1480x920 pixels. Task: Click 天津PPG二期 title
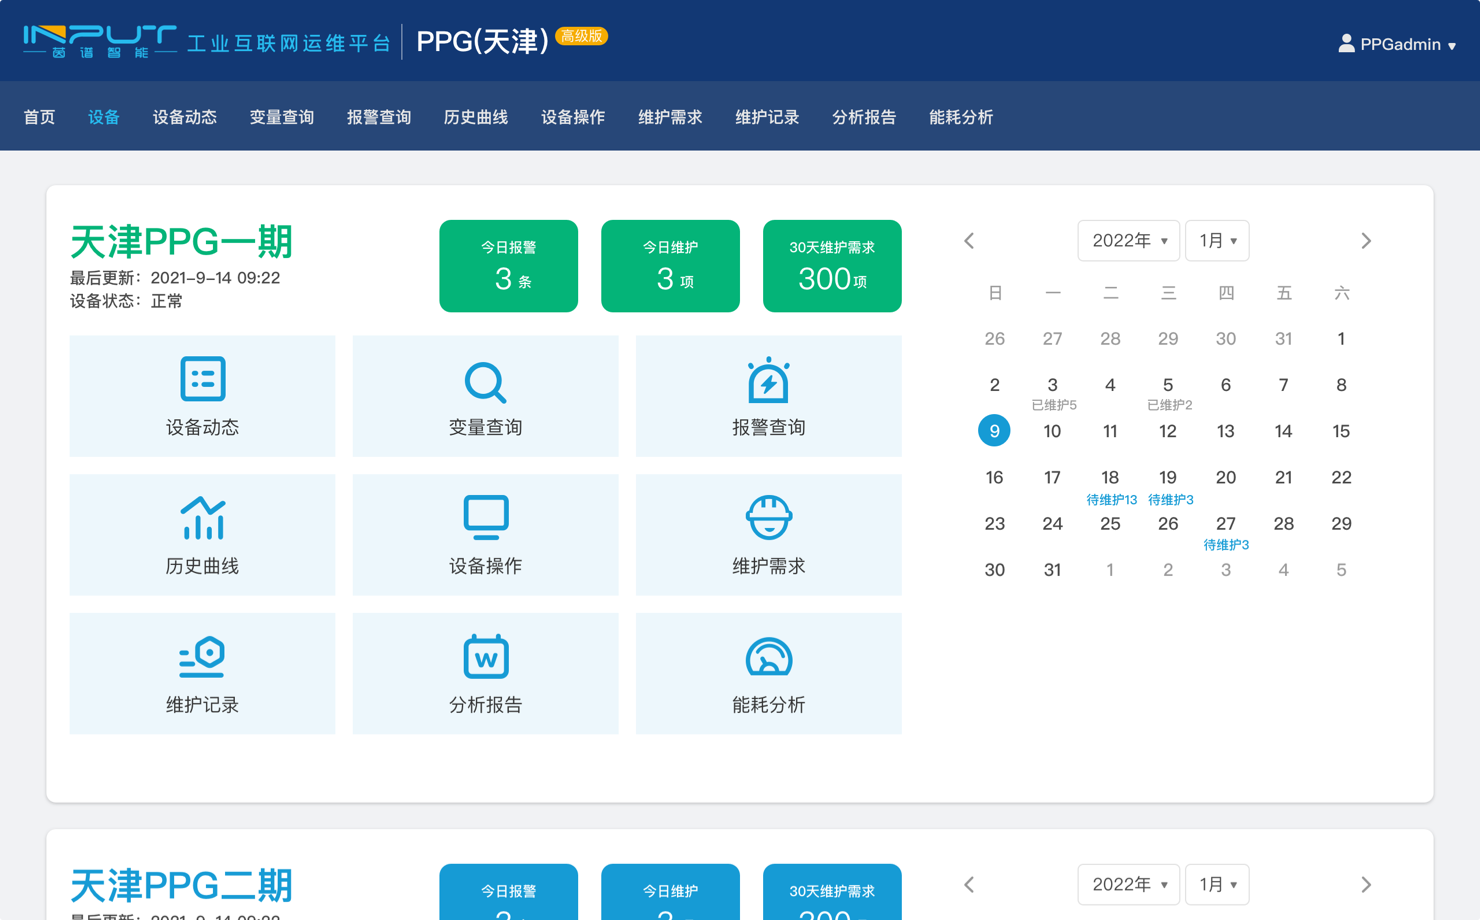181,886
